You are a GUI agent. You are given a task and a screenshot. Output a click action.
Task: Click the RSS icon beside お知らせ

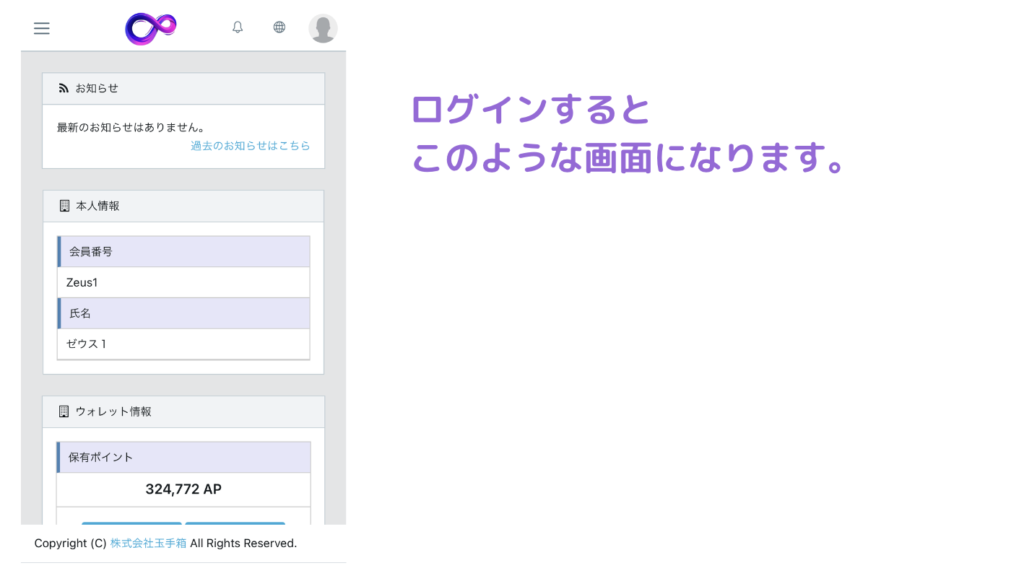[x=64, y=88]
